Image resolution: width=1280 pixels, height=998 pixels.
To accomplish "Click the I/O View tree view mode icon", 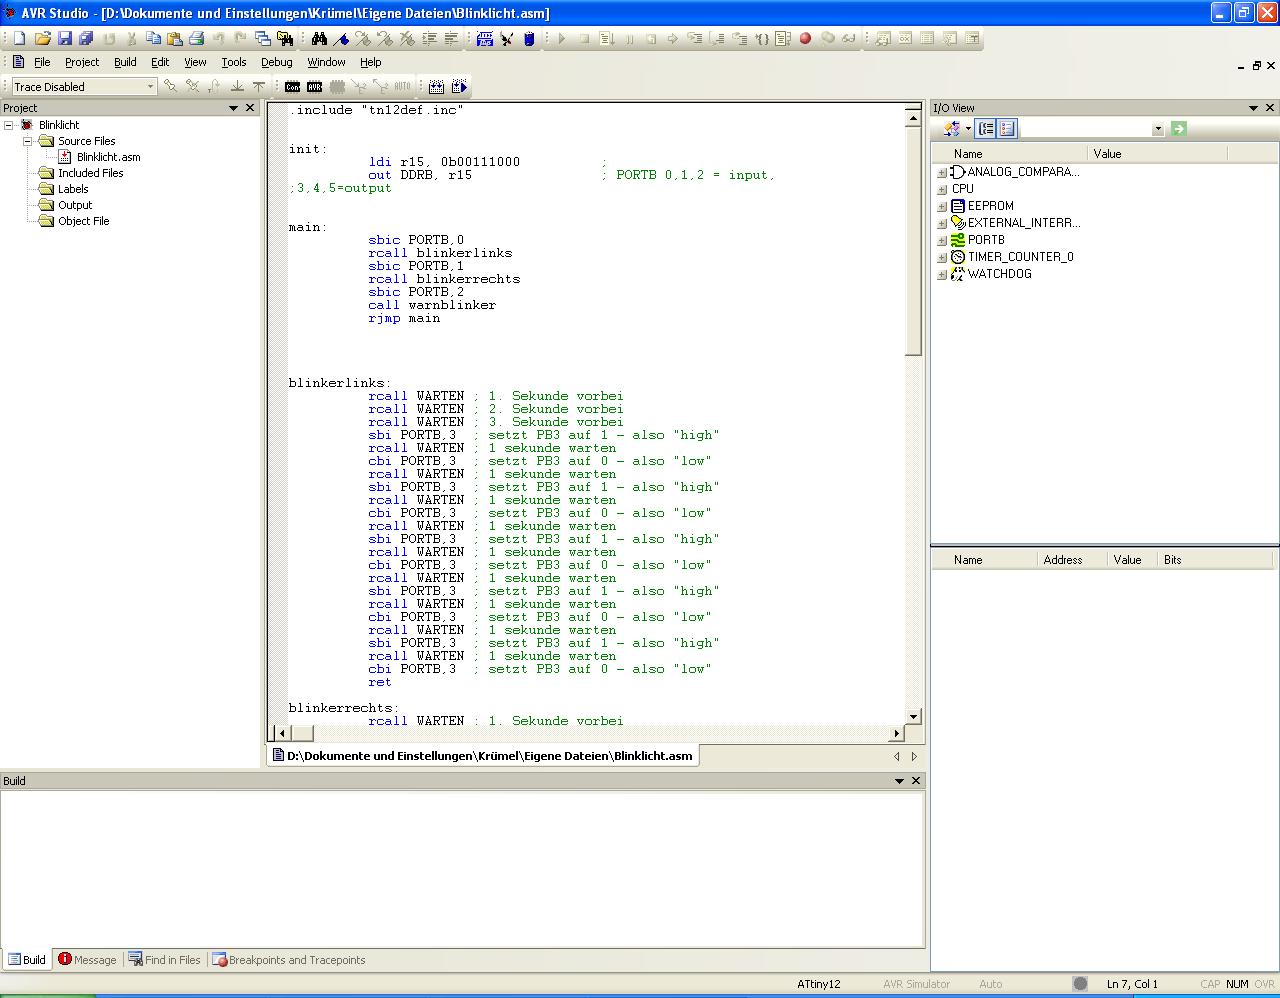I will pyautogui.click(x=986, y=129).
